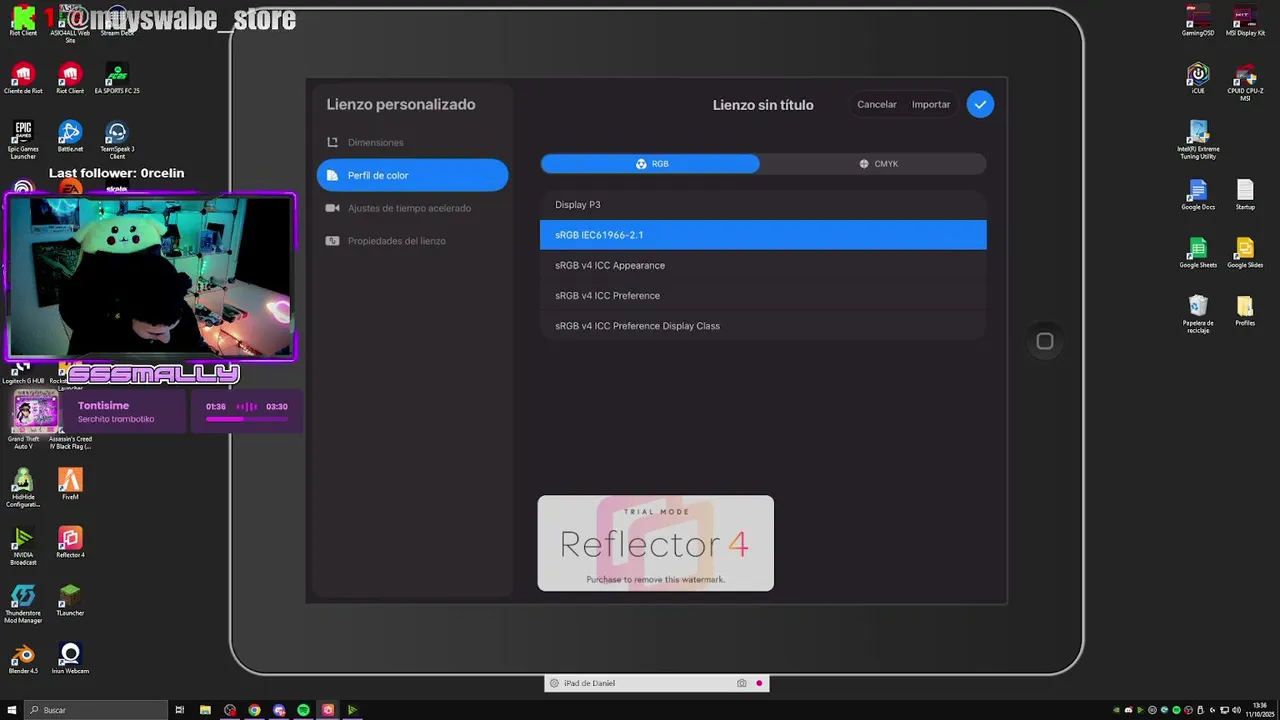This screenshot has height=720, width=1280.
Task: Open Reflector 4 desktop icon
Action: tap(70, 543)
